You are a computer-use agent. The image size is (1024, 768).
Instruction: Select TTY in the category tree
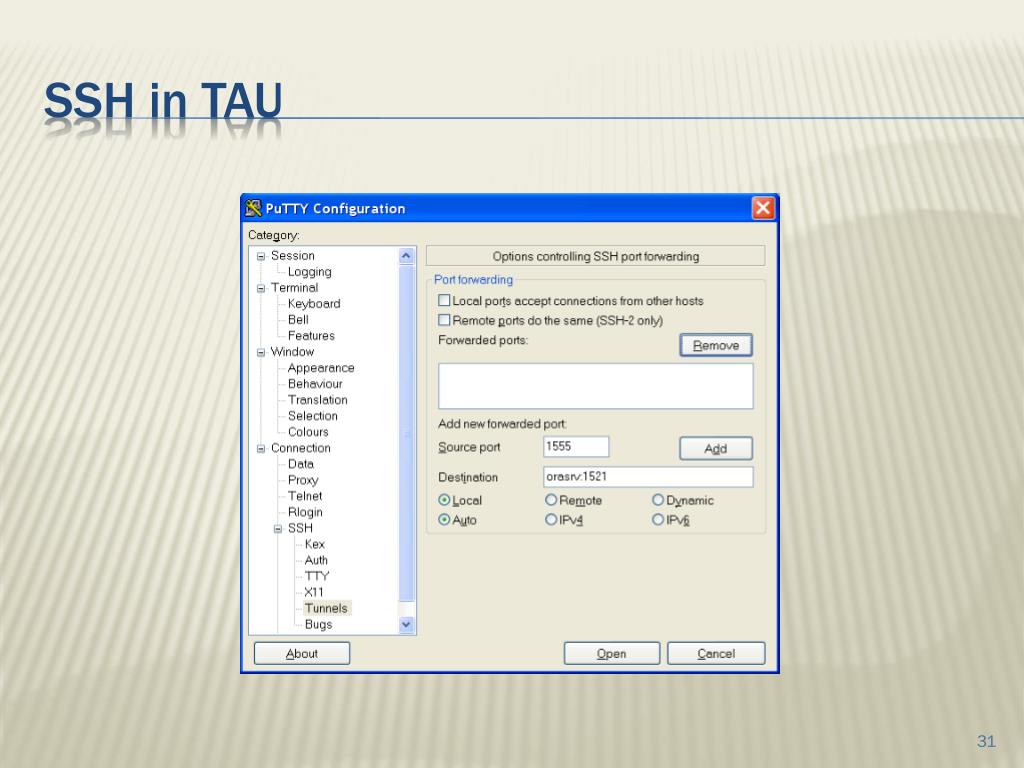[317, 577]
